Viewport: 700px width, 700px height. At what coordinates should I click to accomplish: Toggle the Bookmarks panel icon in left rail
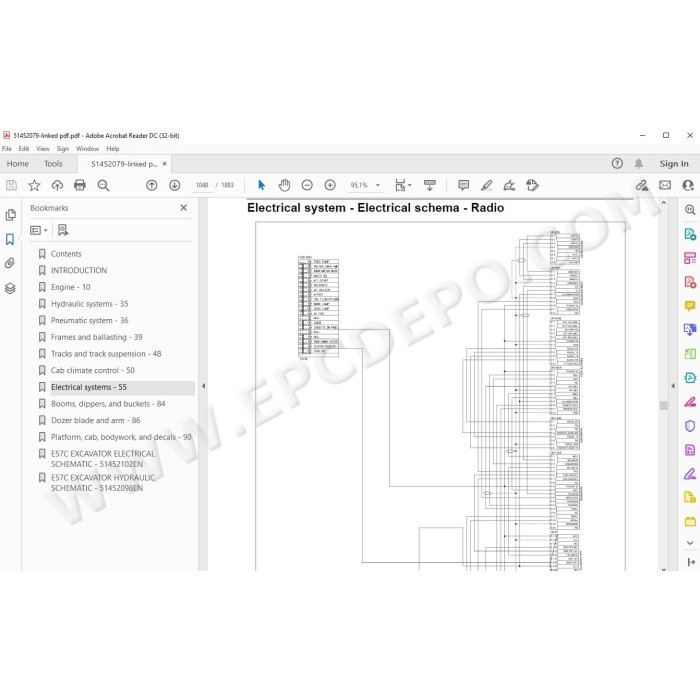coord(10,239)
